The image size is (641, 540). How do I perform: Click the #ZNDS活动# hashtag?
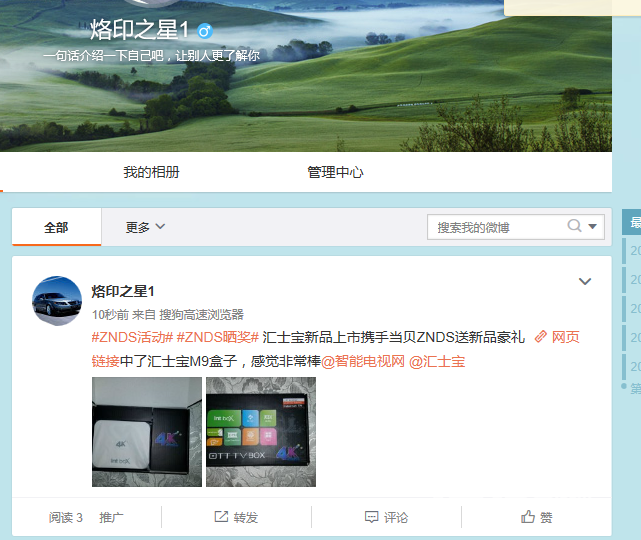tap(132, 337)
